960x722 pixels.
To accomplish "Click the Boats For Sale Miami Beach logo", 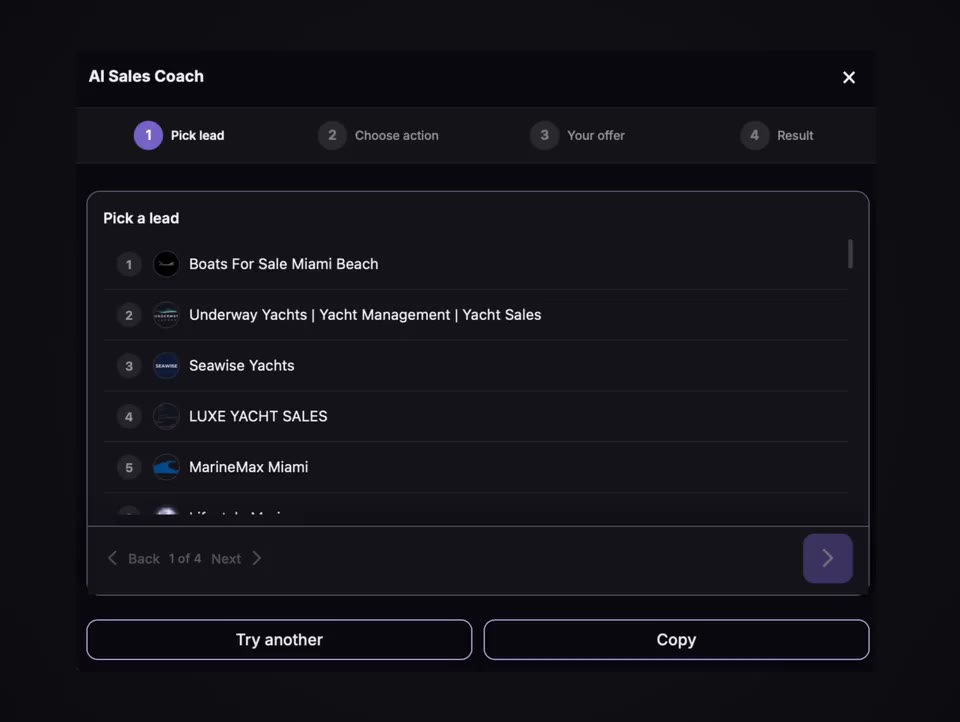I will coord(166,264).
